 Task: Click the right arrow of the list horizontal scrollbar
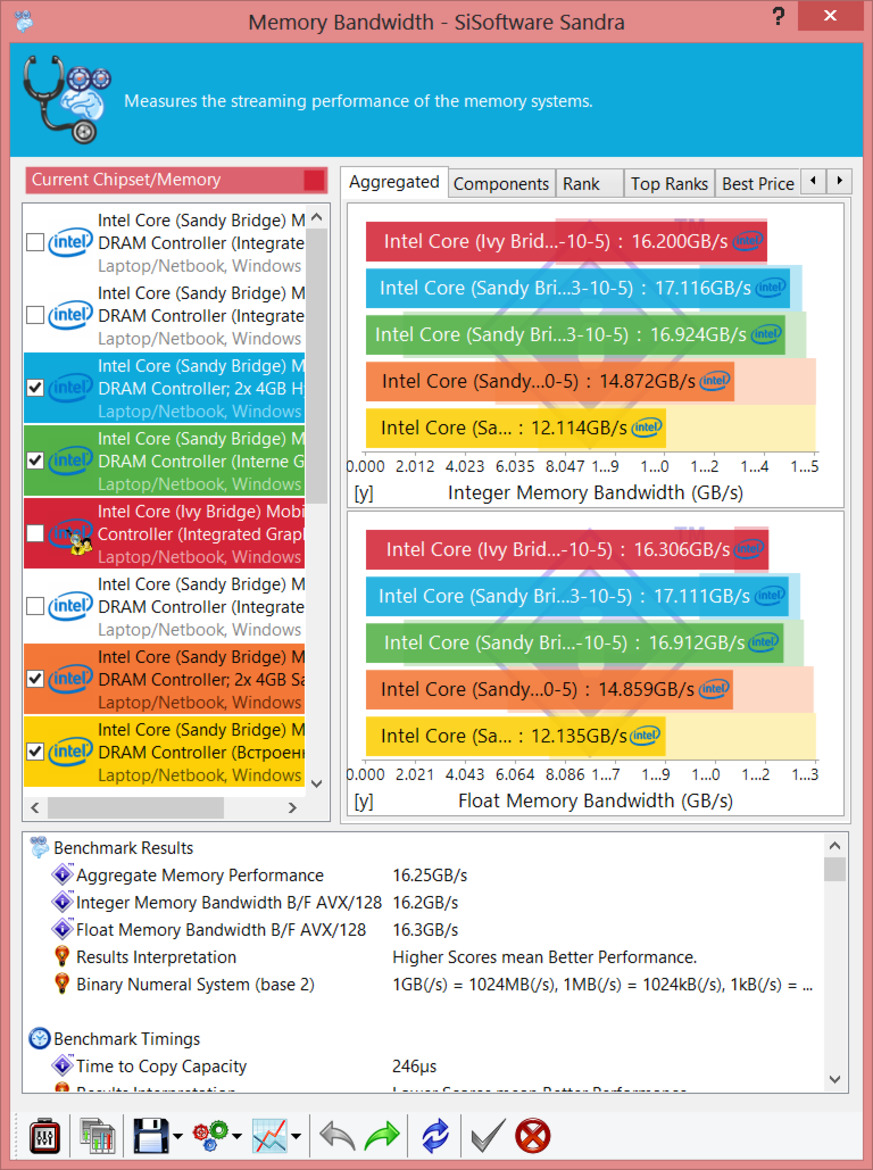292,807
